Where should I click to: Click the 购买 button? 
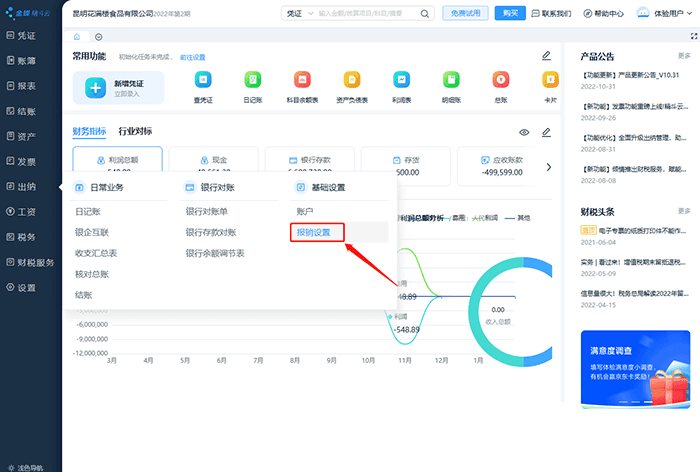(x=510, y=13)
